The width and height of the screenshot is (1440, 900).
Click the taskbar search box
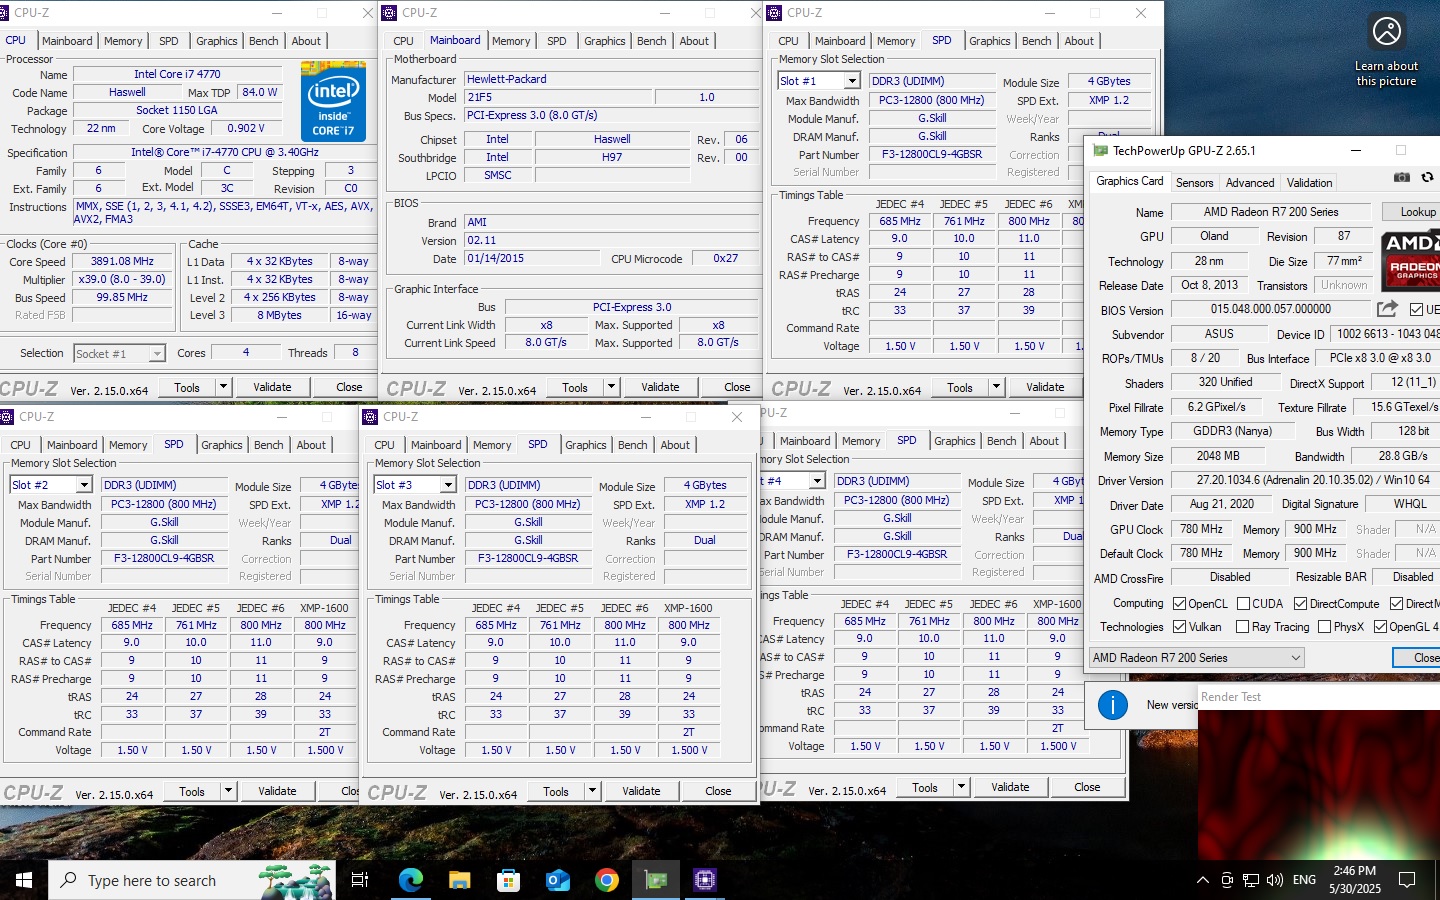(x=190, y=880)
